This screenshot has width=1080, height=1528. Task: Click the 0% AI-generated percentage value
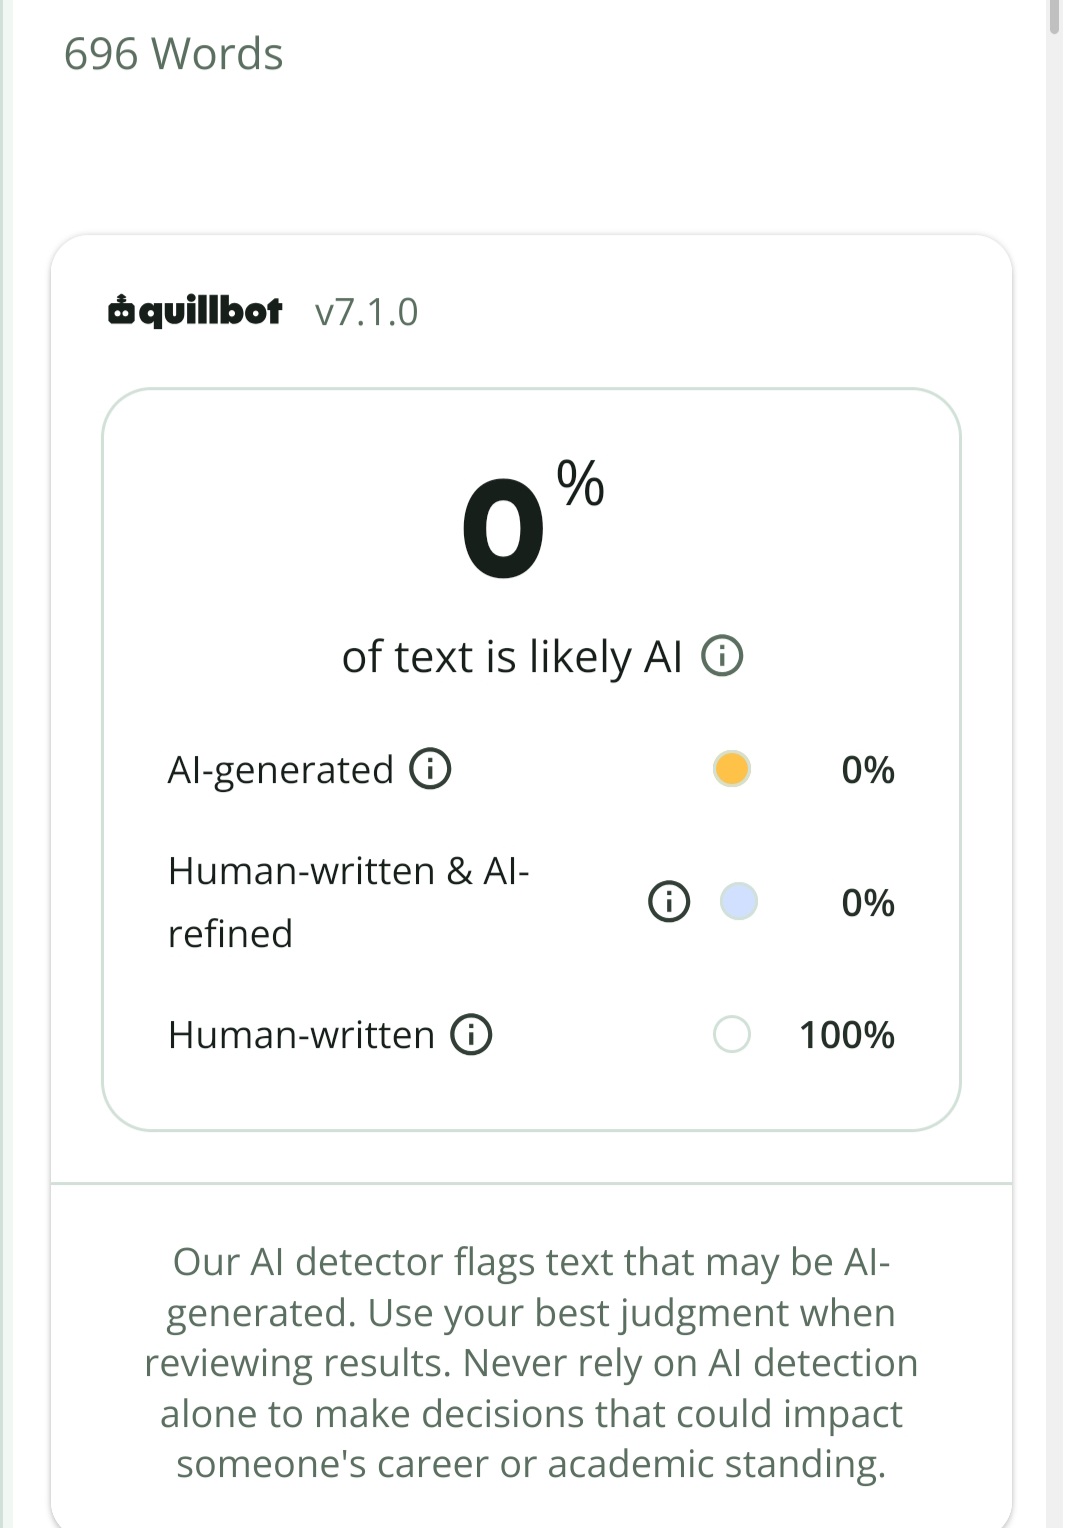868,770
